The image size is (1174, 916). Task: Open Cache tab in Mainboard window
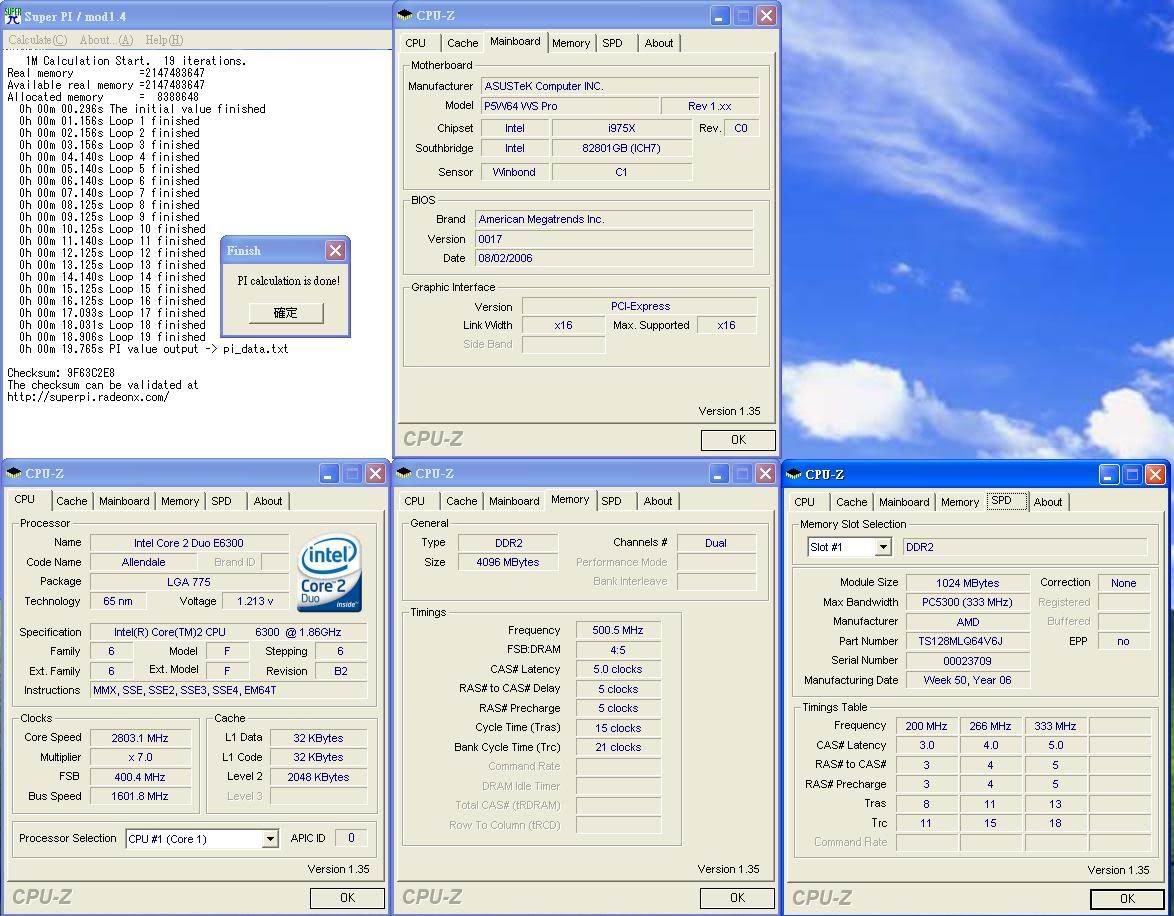[x=463, y=43]
